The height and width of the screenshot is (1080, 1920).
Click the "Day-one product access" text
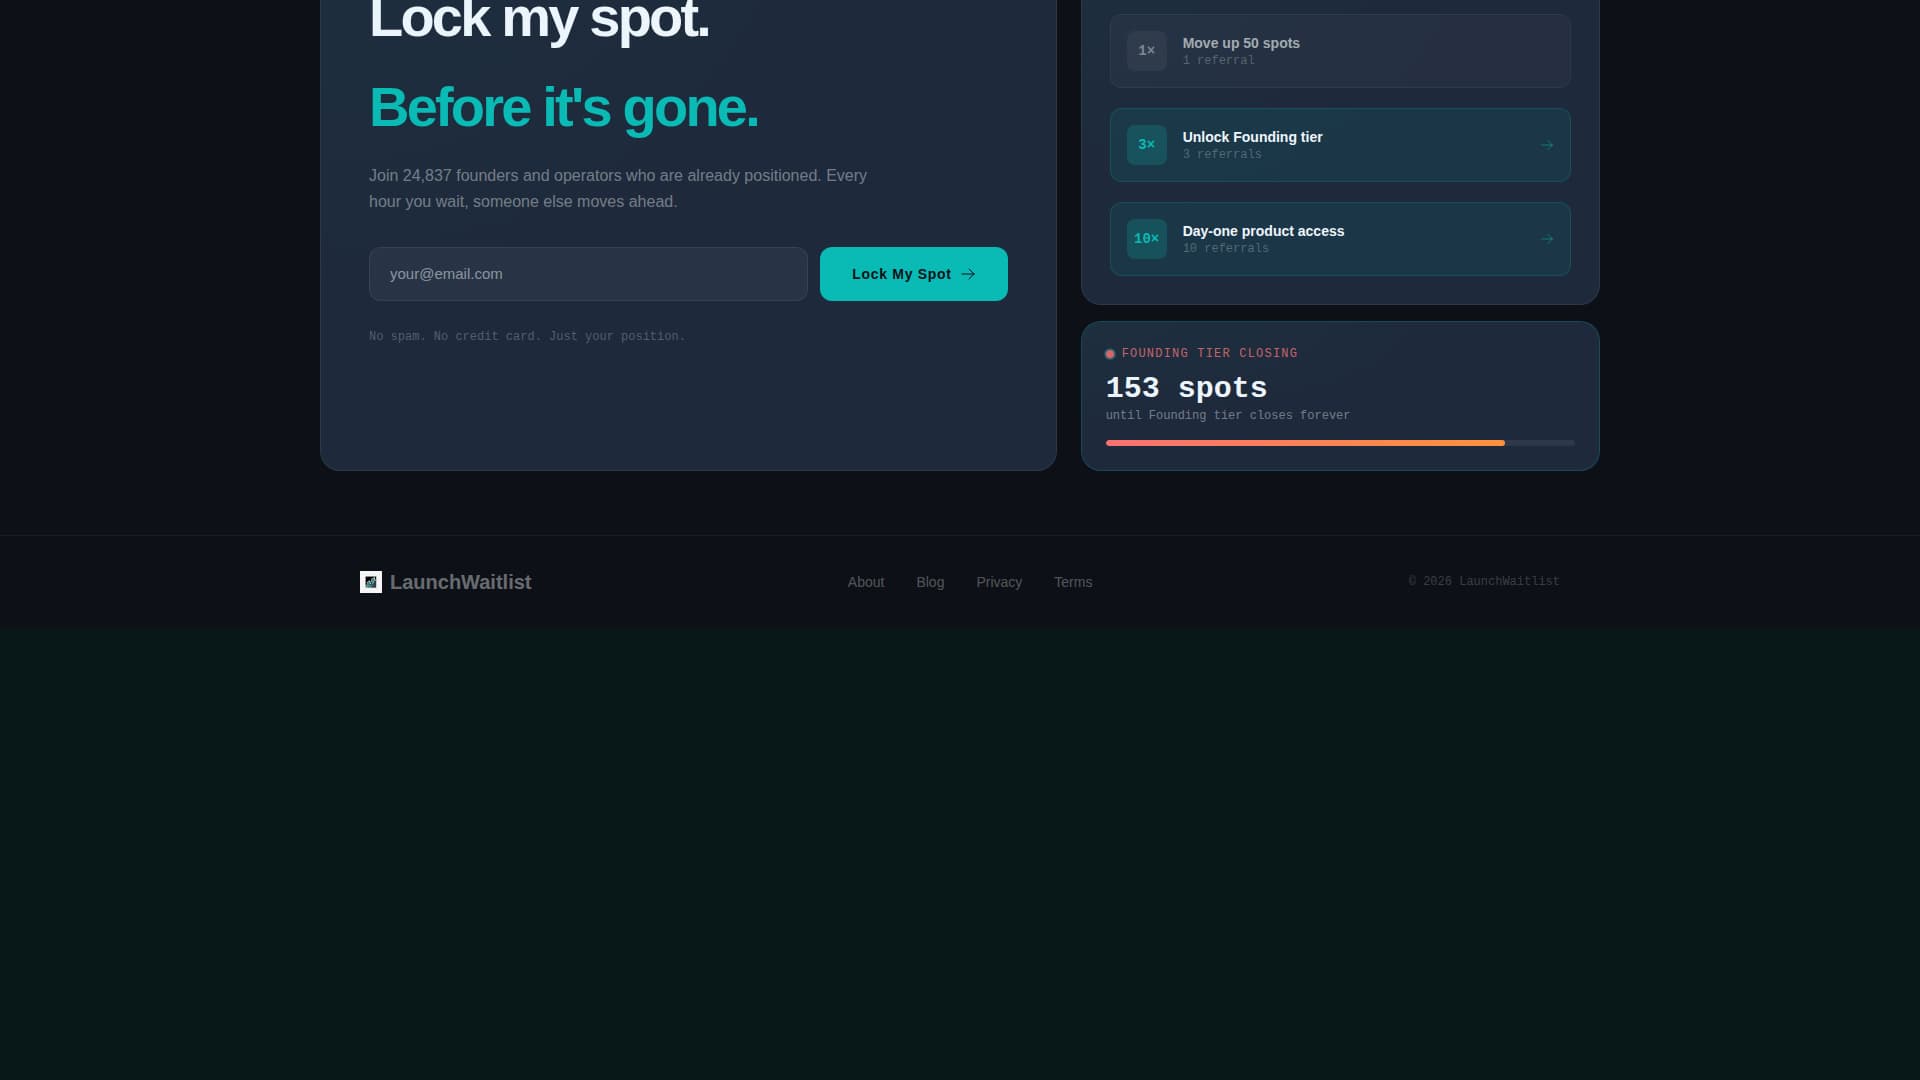1263,231
